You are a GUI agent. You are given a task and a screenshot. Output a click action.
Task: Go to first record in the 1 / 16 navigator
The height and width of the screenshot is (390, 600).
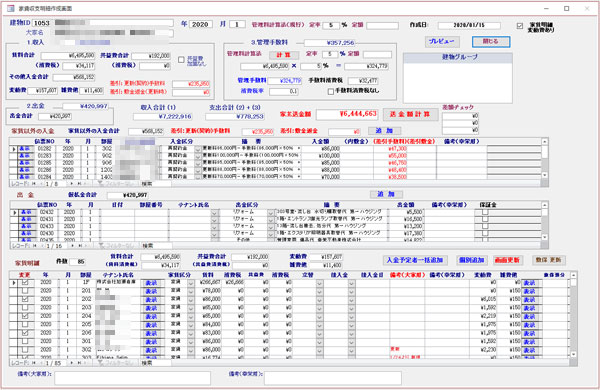[x=34, y=246]
